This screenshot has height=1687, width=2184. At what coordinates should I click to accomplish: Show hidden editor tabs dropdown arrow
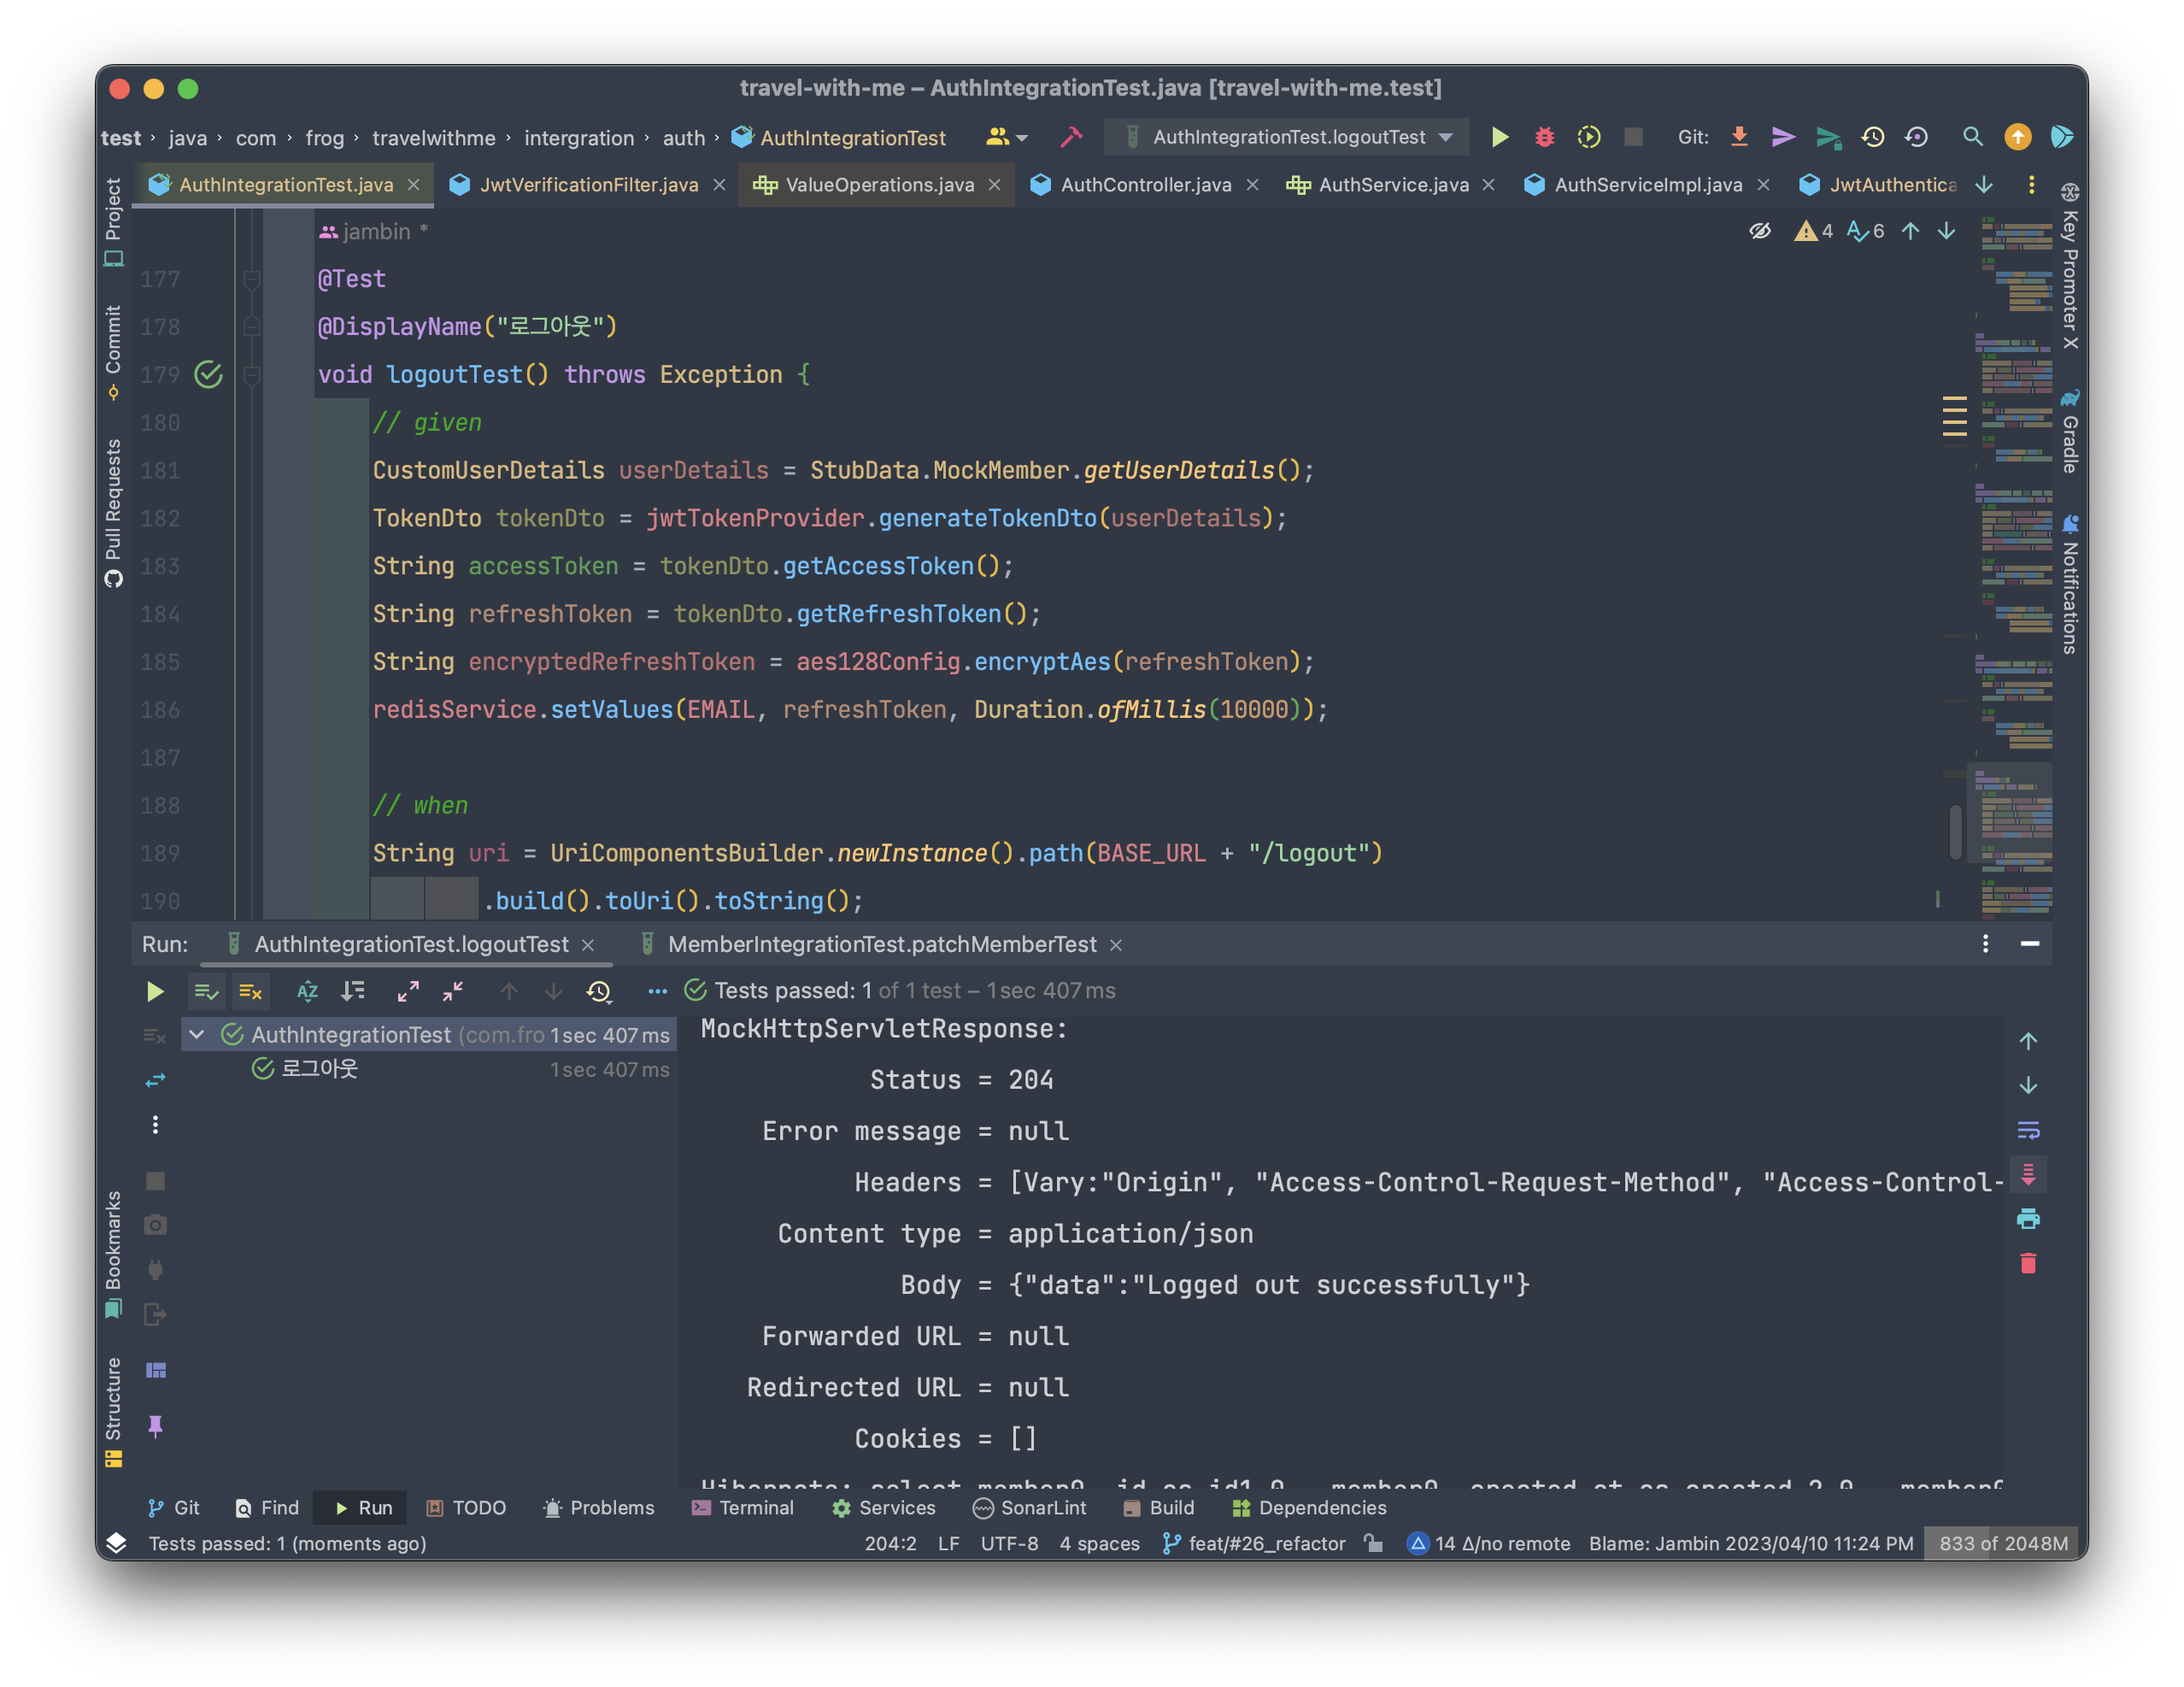(x=1984, y=185)
